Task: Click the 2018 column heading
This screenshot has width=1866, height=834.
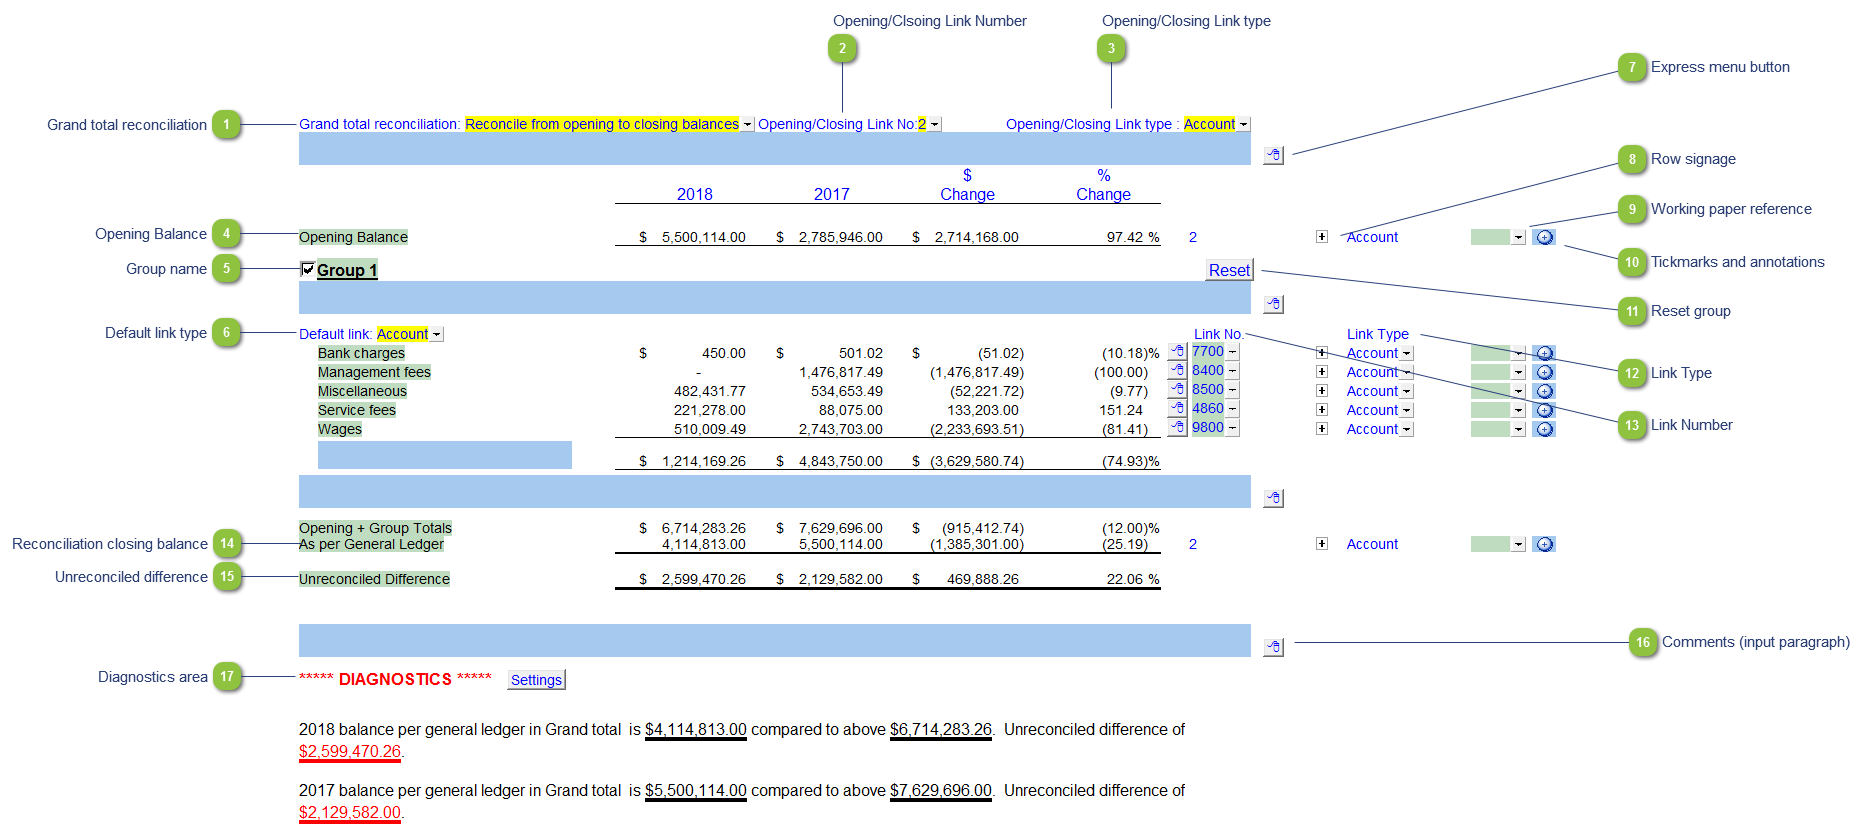Action: click(695, 194)
